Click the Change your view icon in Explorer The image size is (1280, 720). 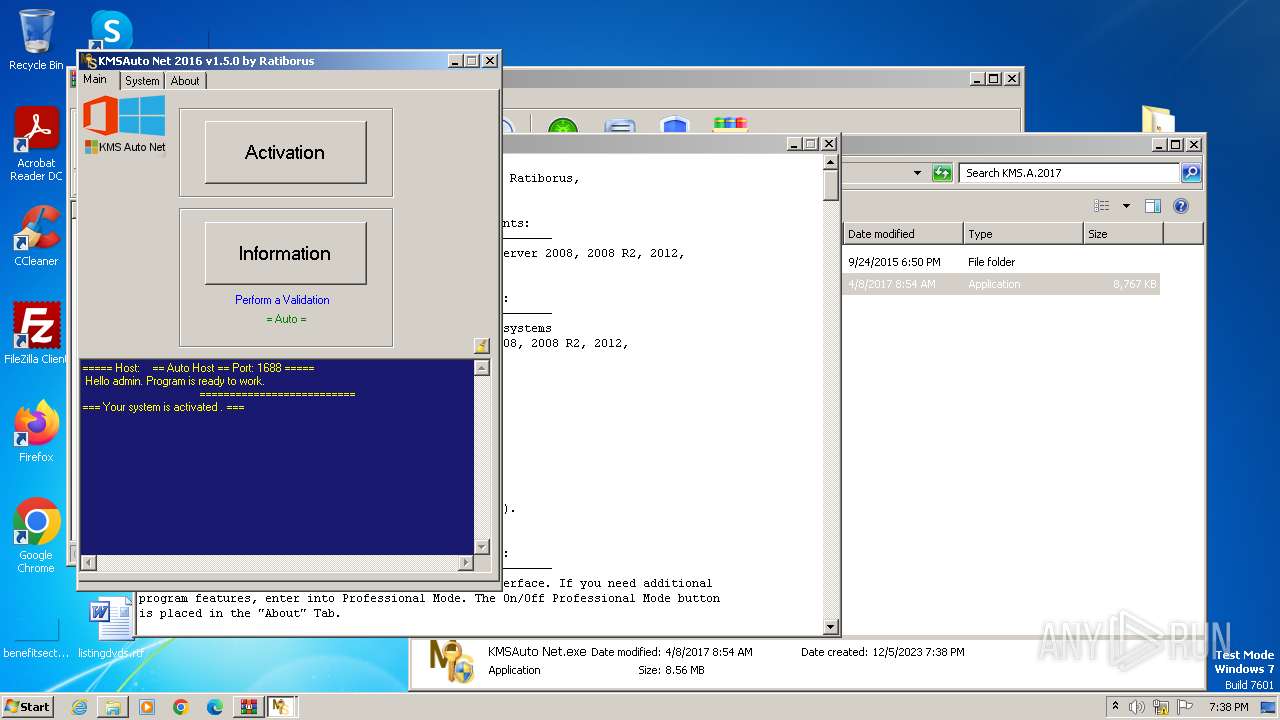pyautogui.click(x=1102, y=206)
